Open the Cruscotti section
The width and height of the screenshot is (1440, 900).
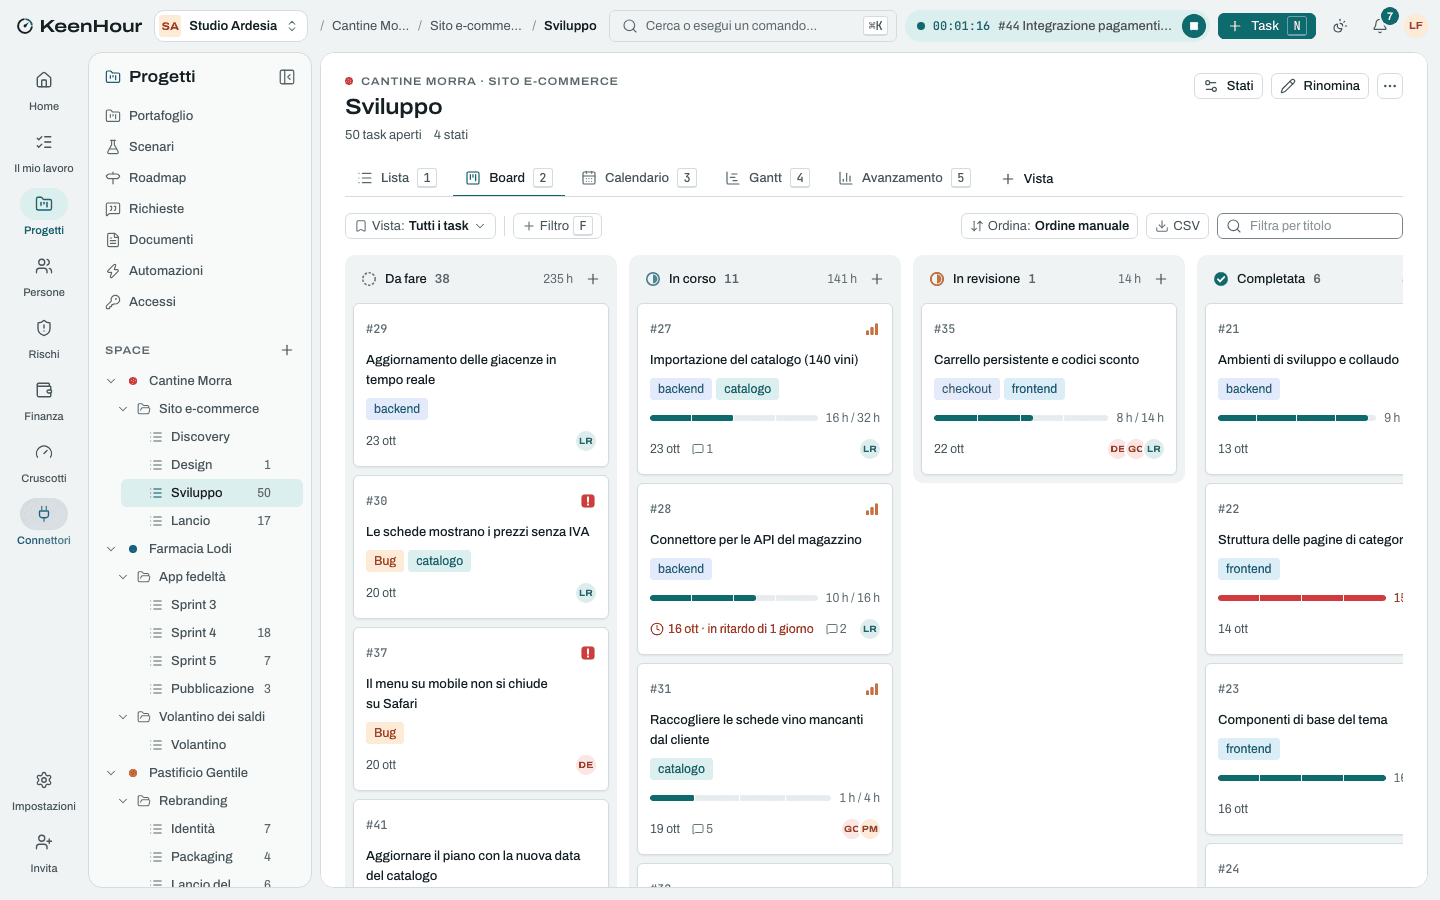[44, 463]
